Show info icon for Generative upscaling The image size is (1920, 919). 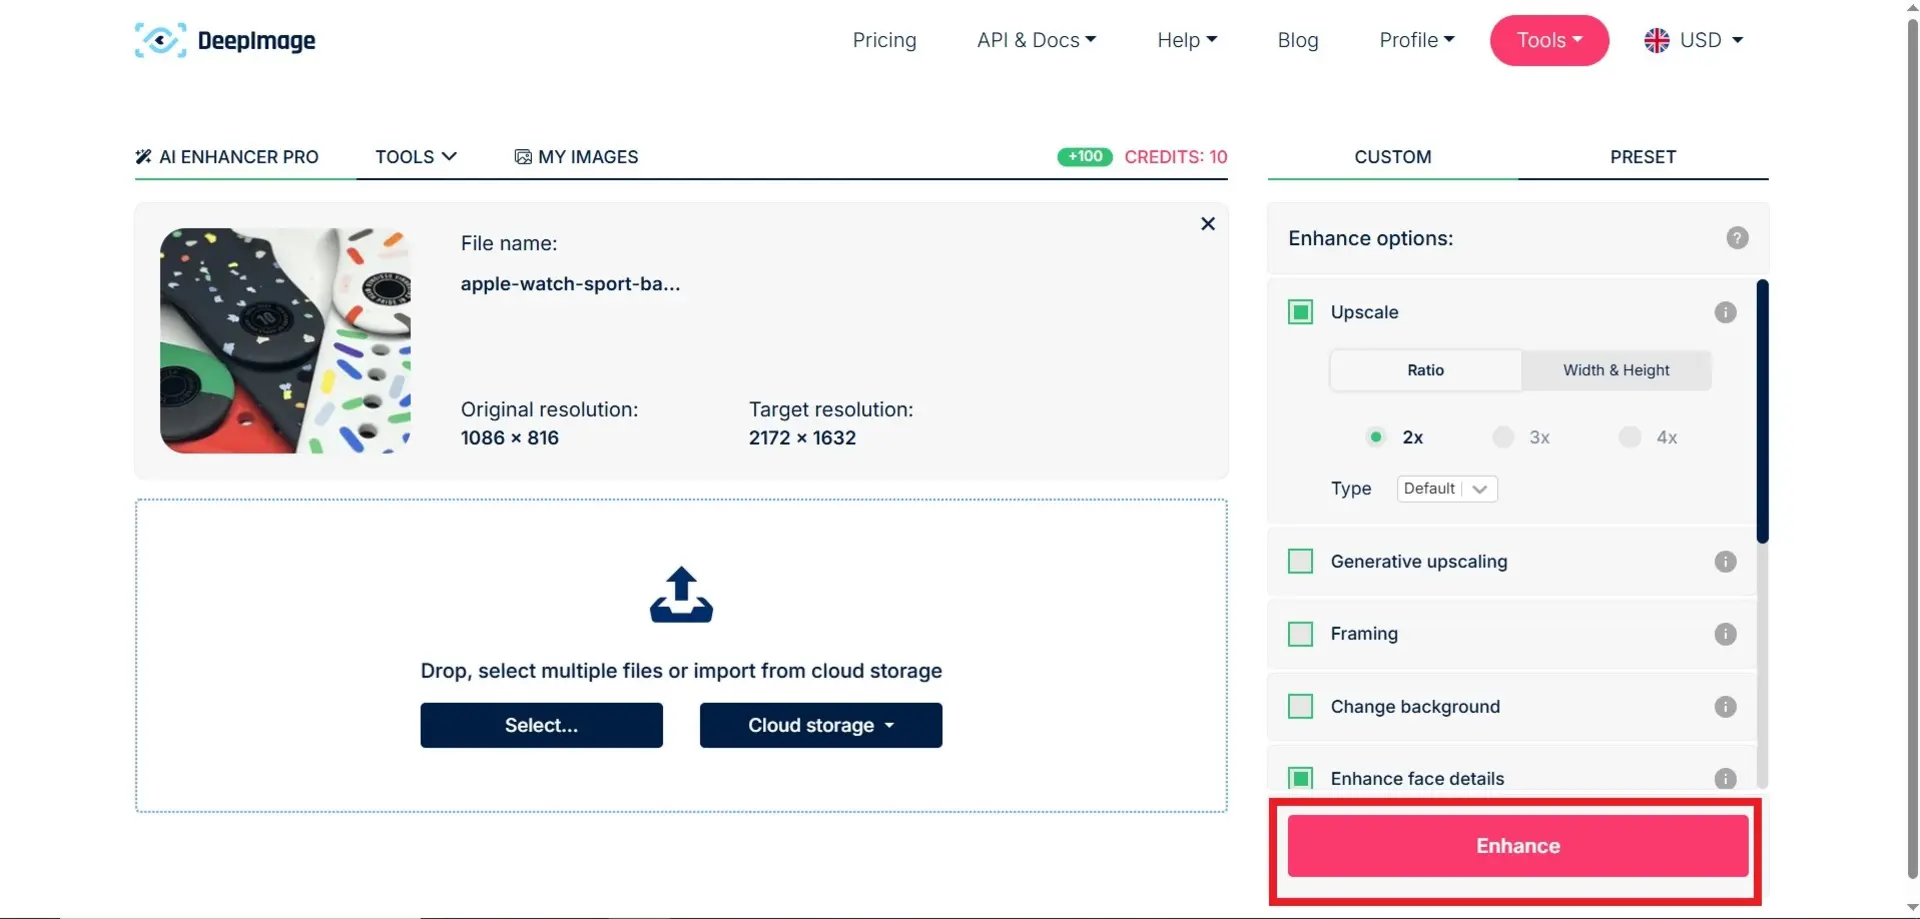(x=1725, y=561)
